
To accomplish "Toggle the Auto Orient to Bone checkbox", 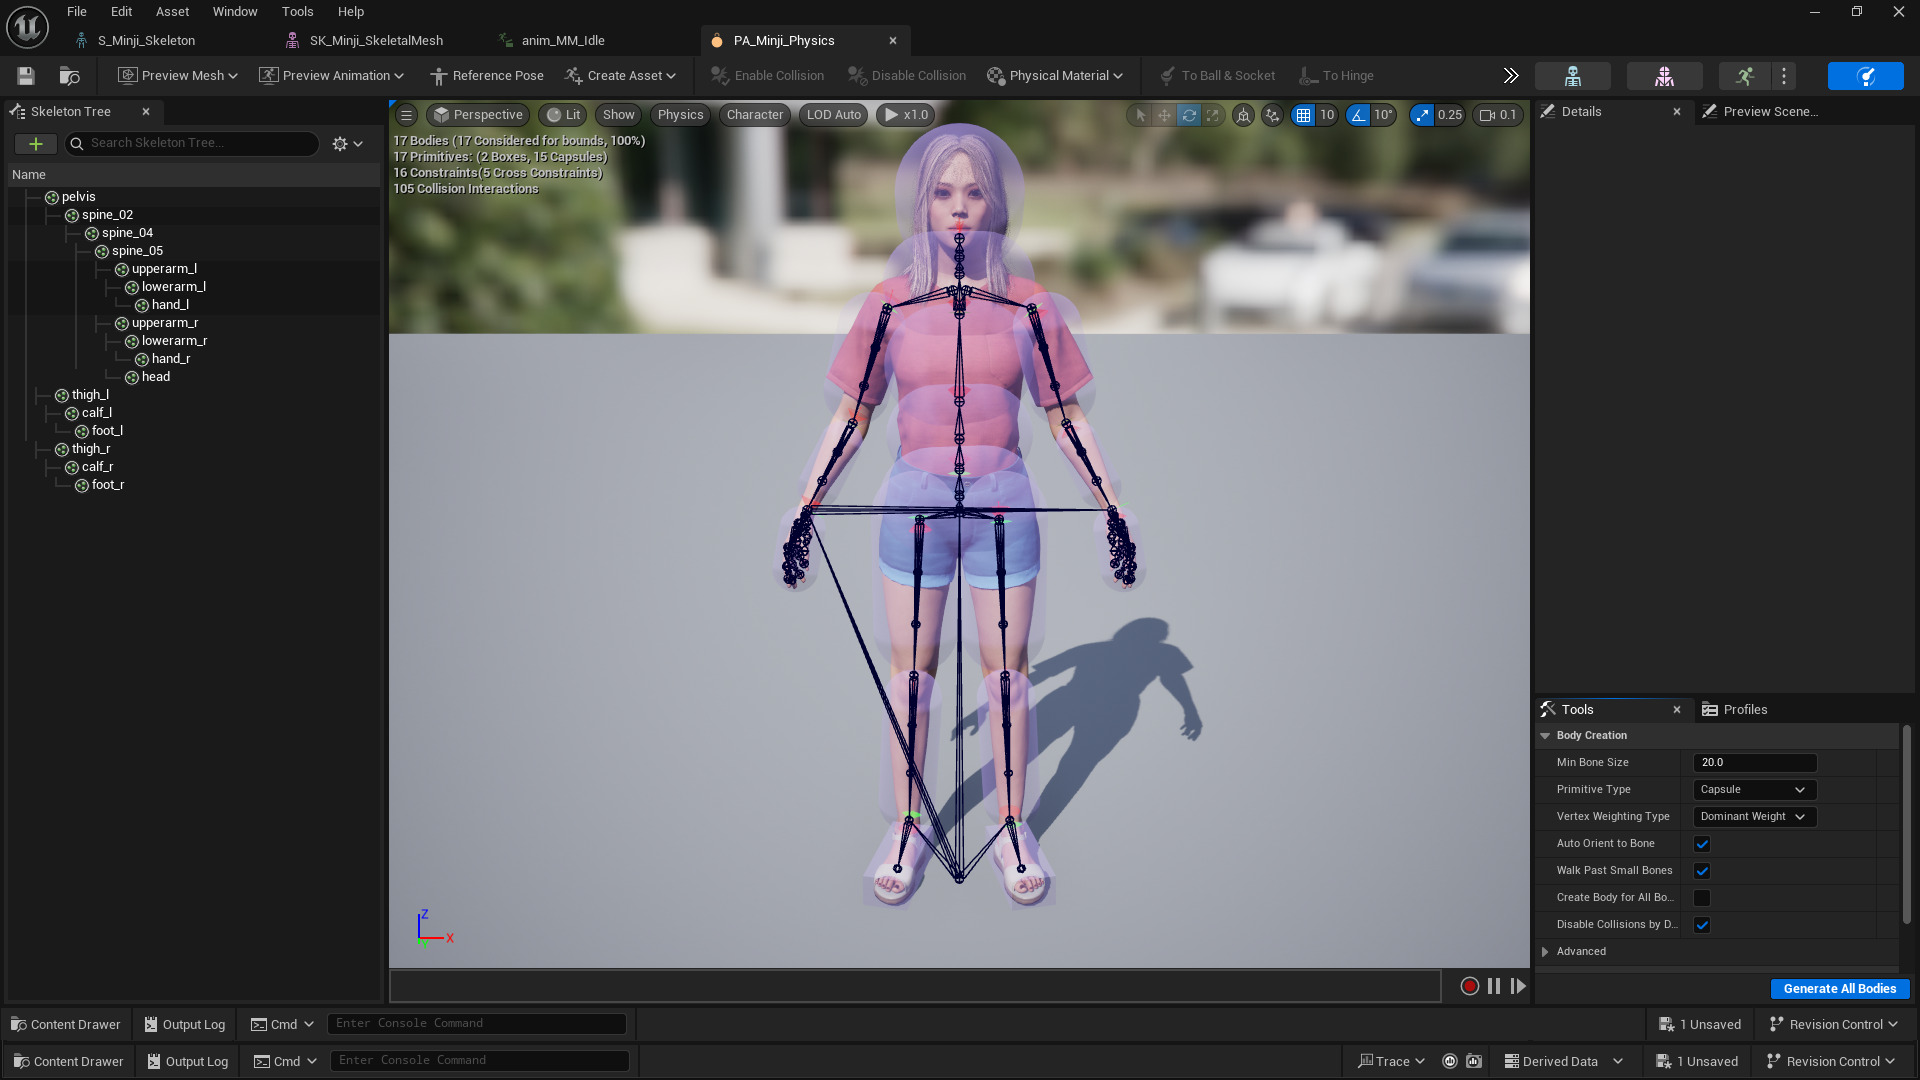I will [x=1702, y=844].
